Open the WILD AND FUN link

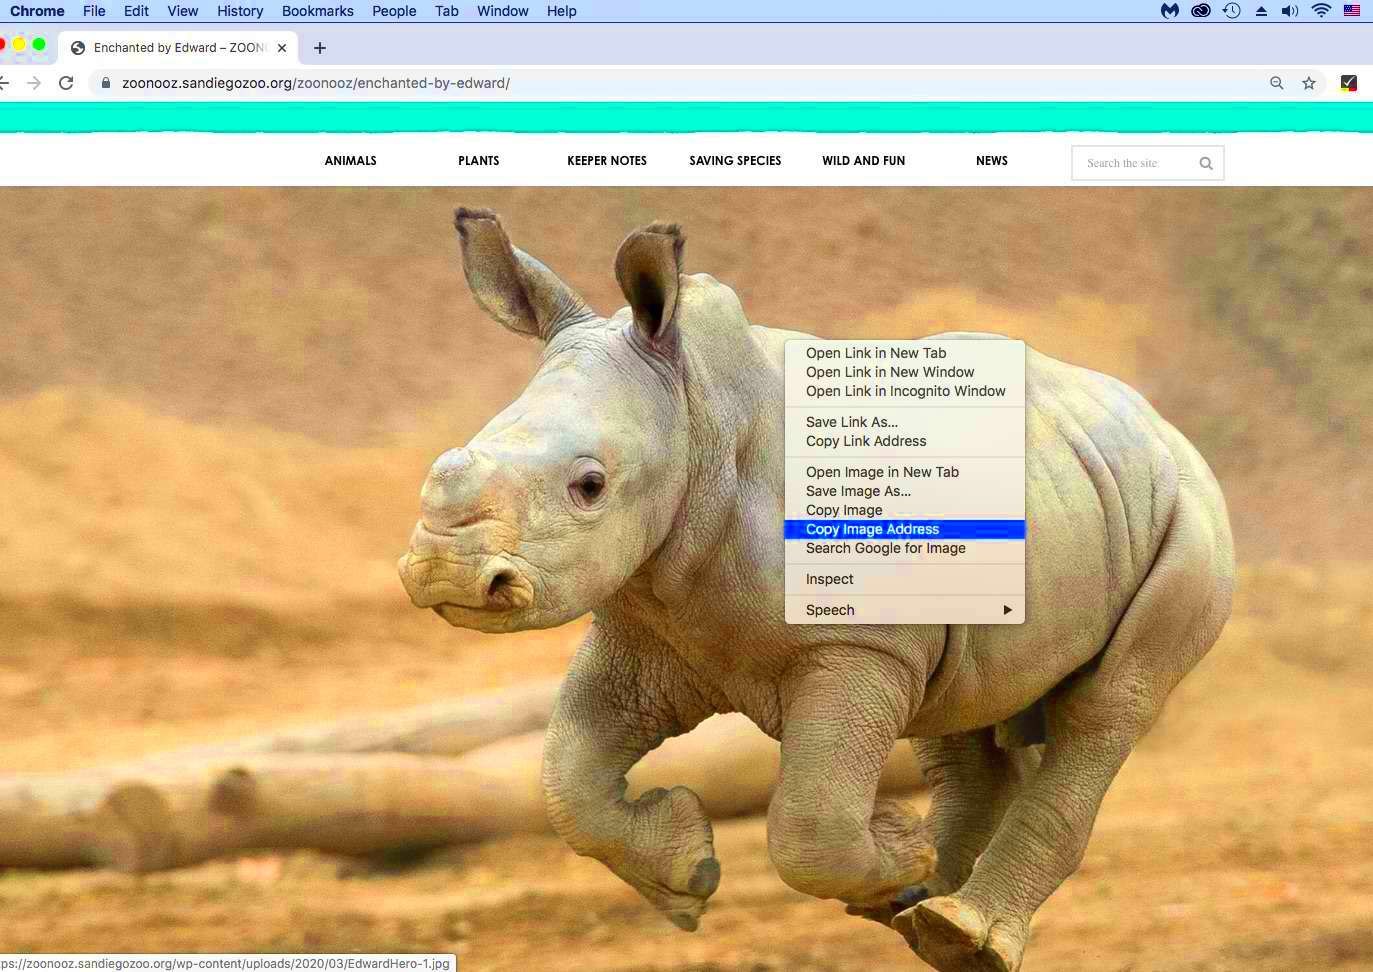(x=864, y=160)
